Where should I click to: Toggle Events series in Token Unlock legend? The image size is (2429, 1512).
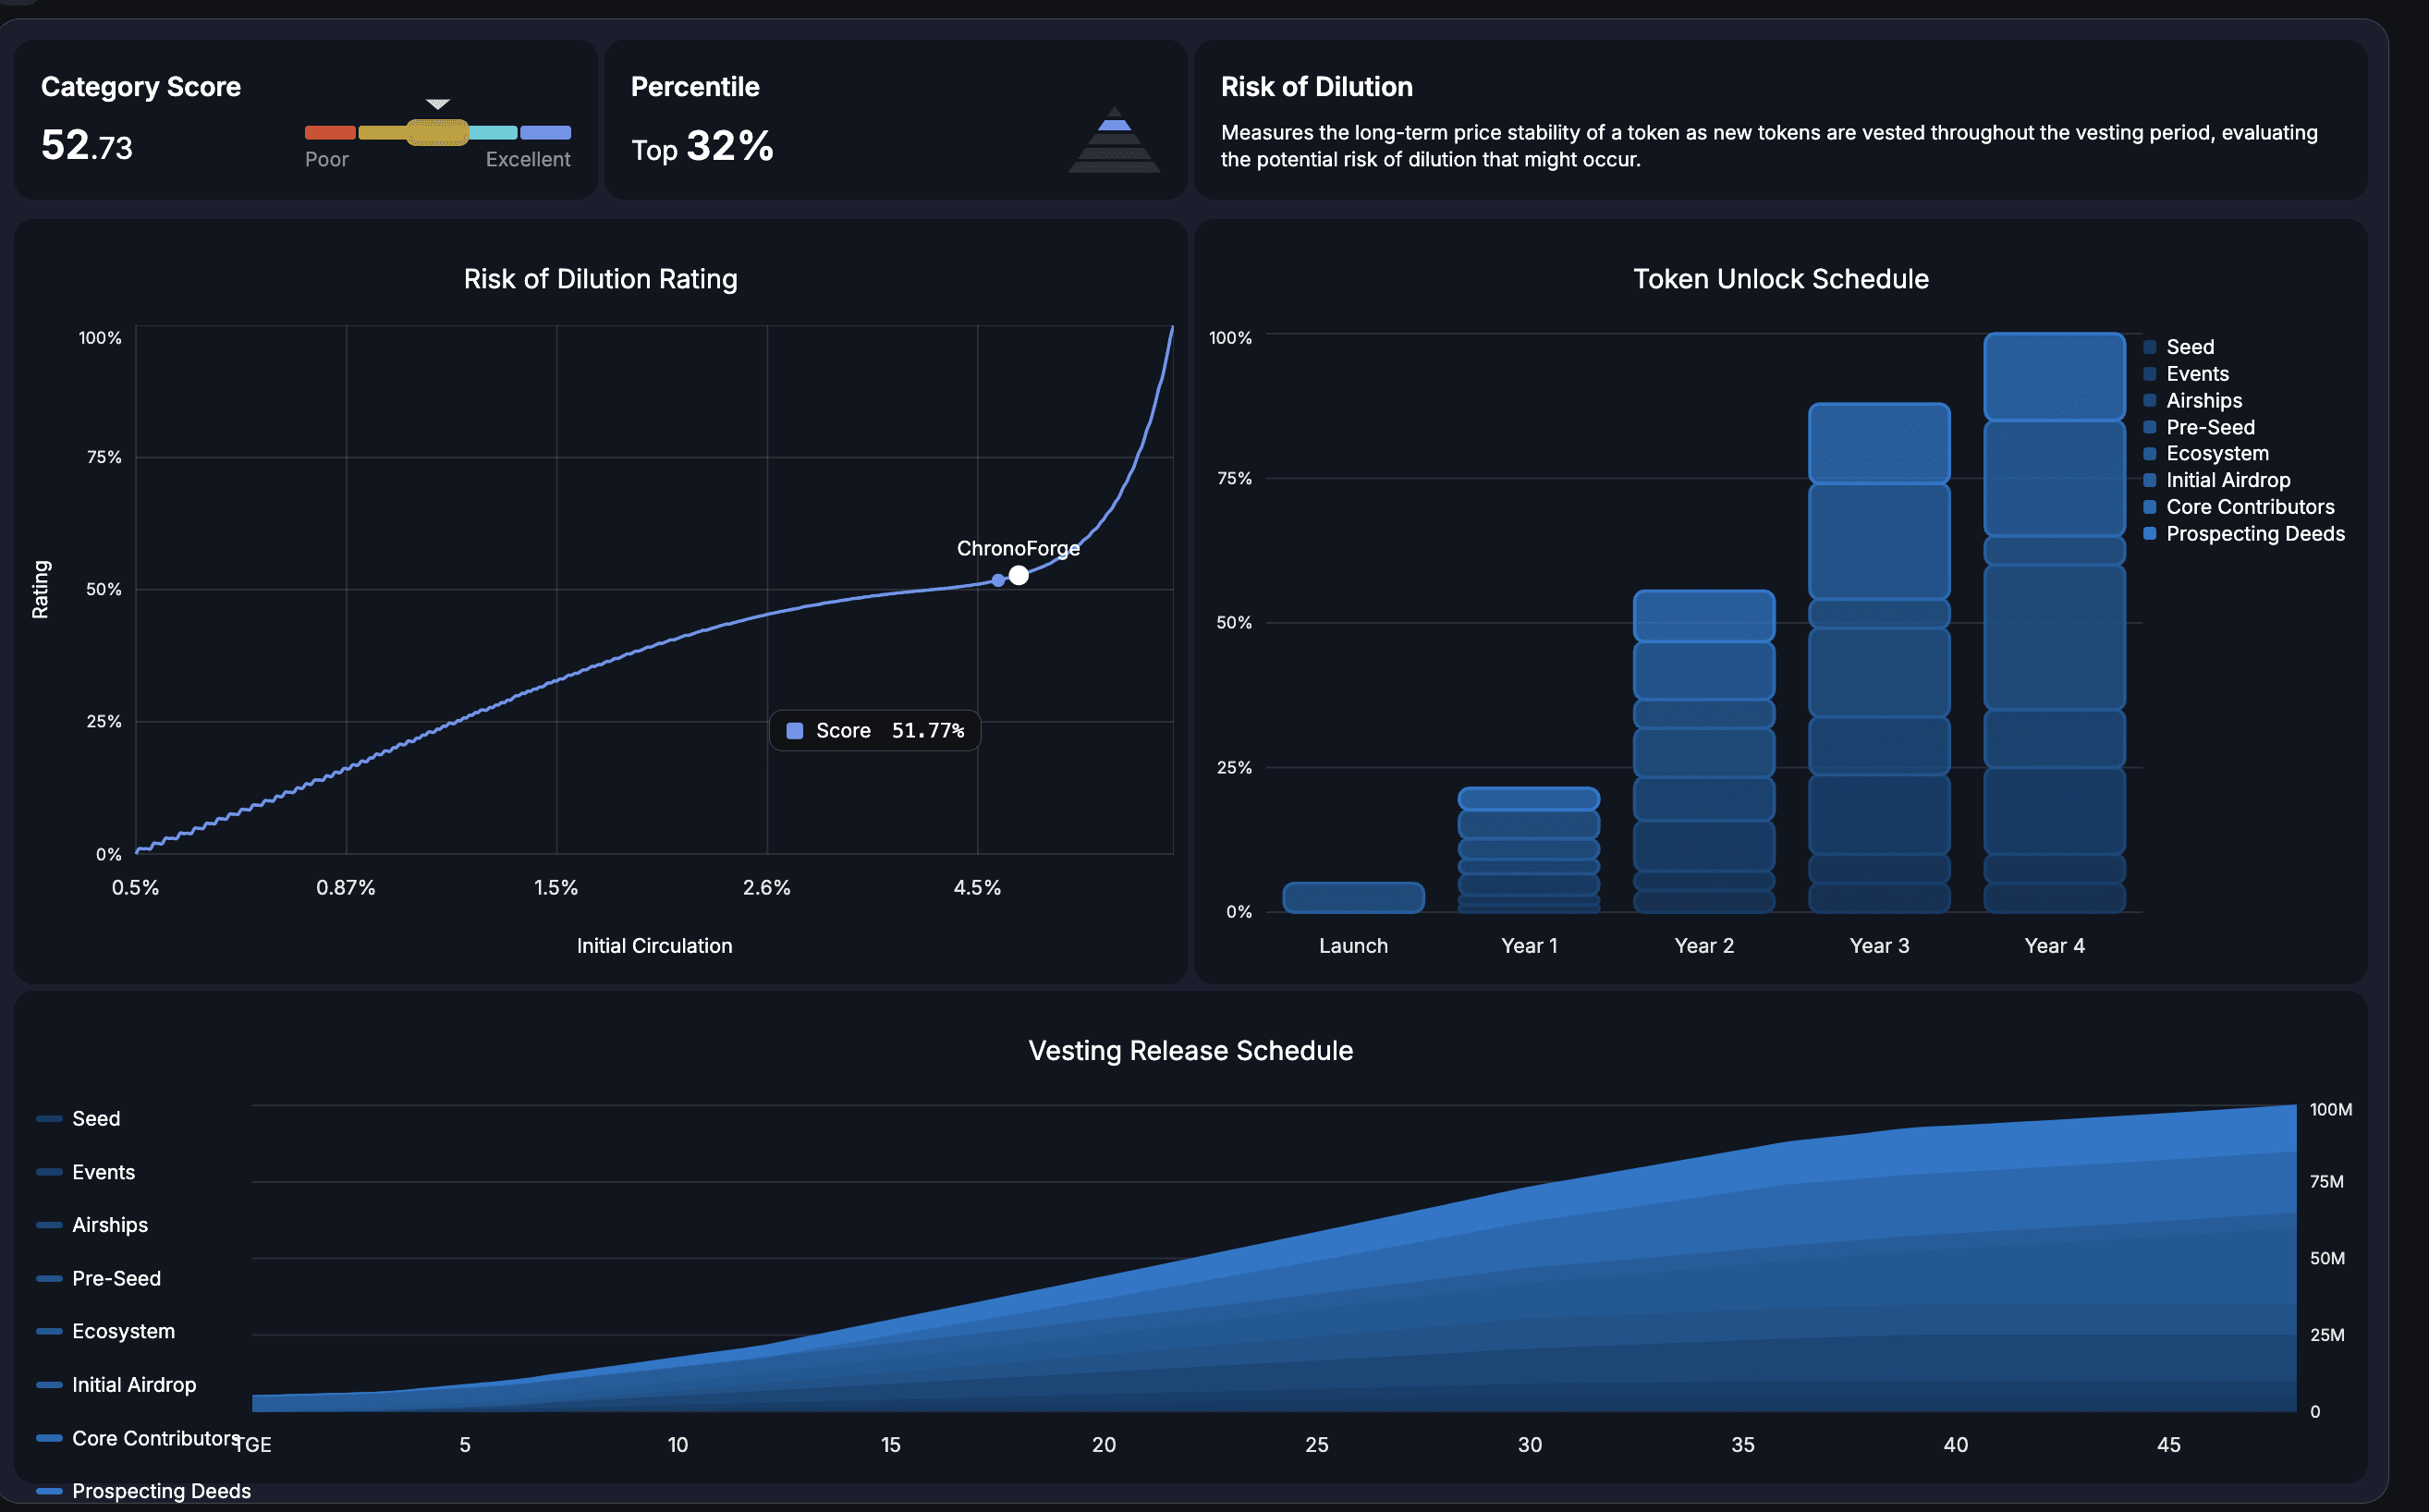click(x=2186, y=374)
